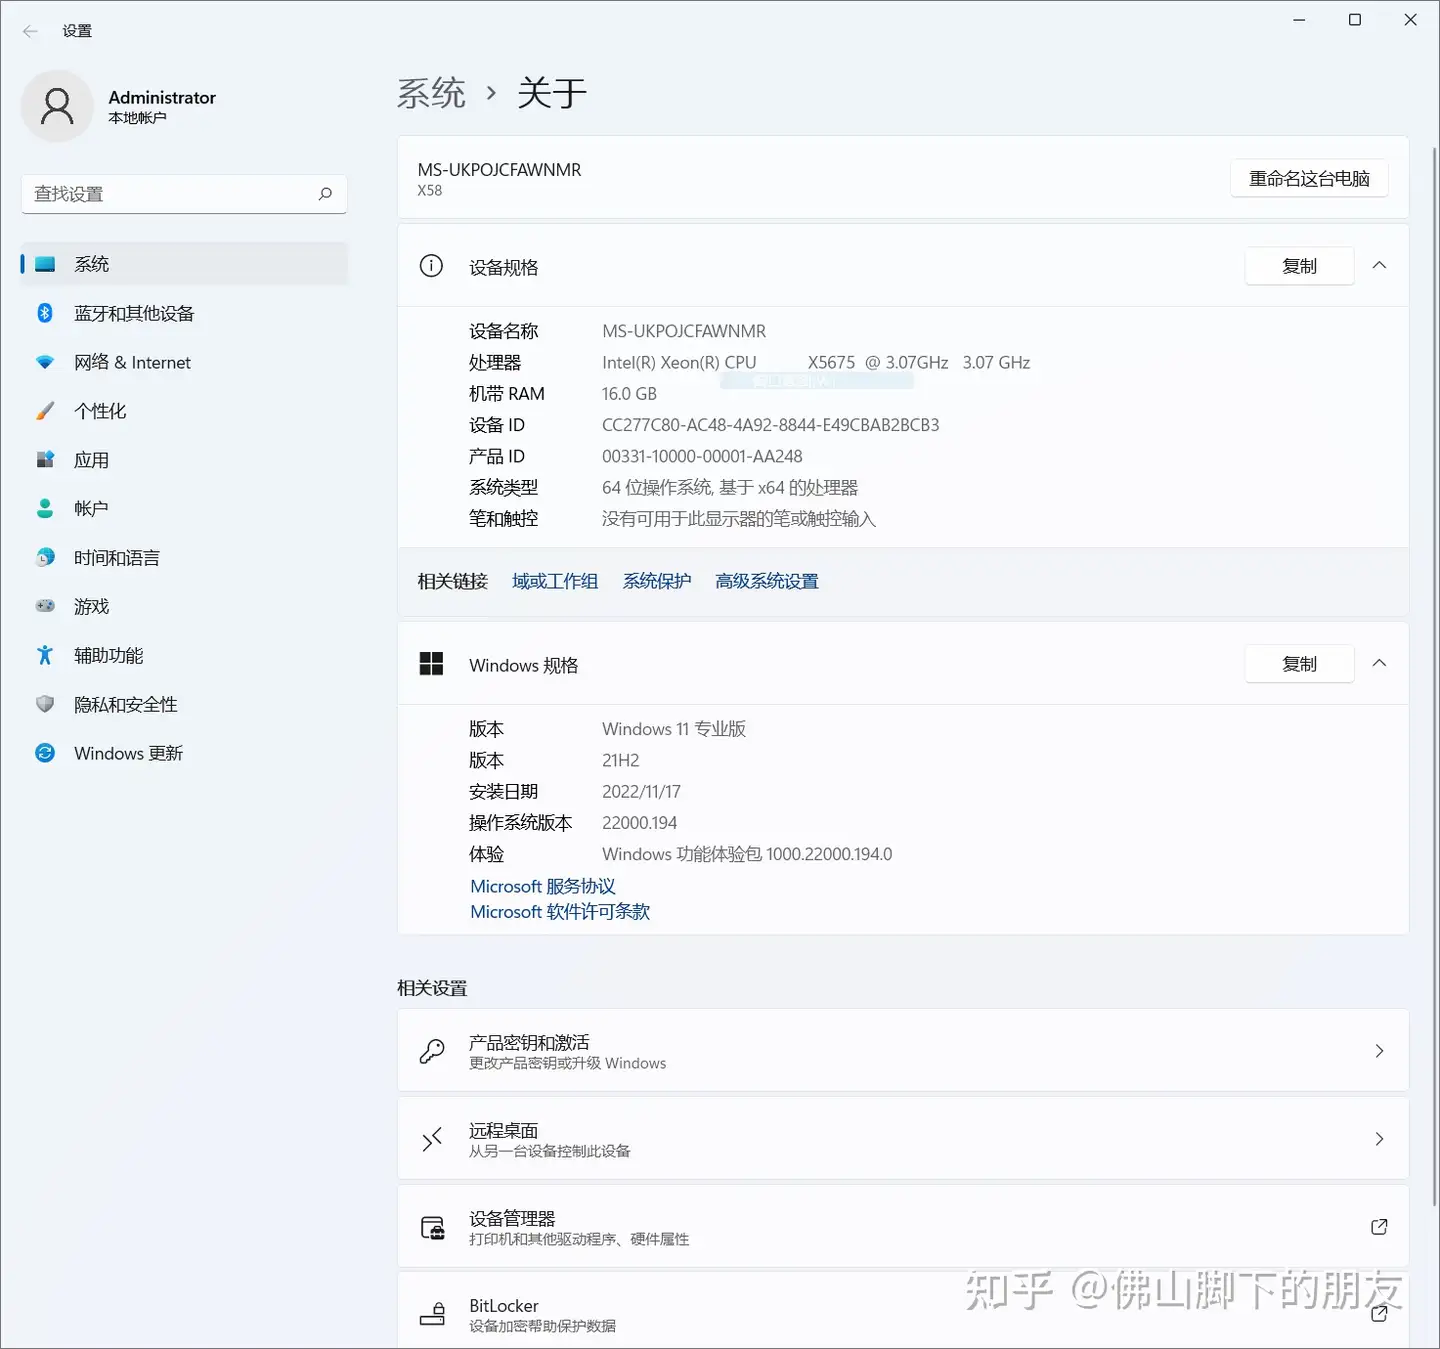
Task: Collapse the 设备规格 section chevron
Action: 1379,265
